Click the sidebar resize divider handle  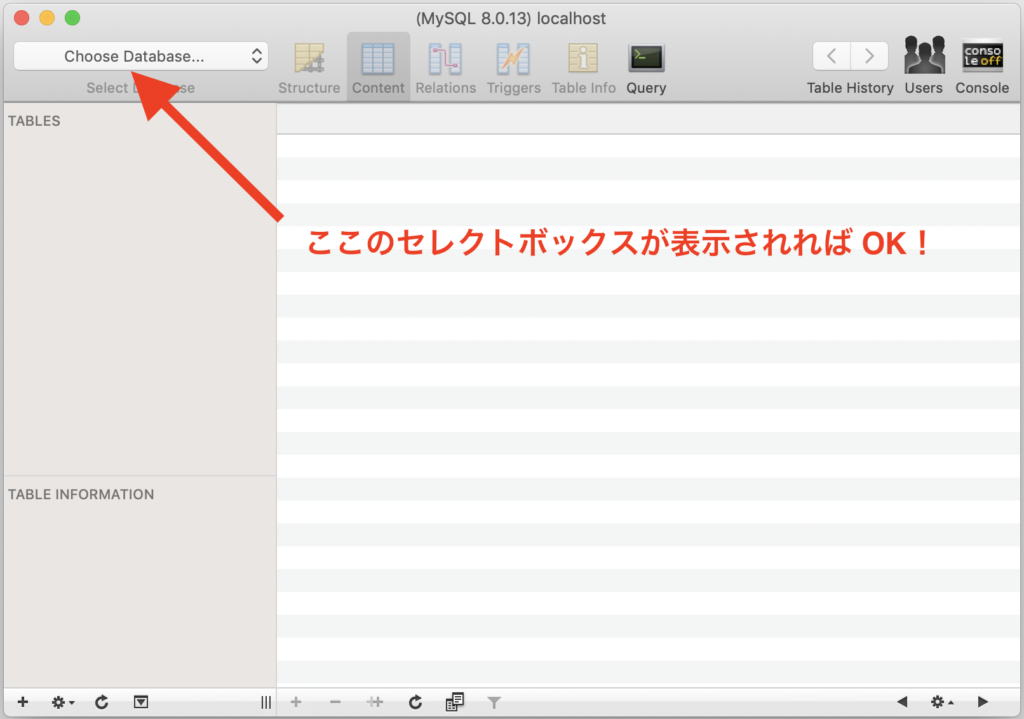[x=265, y=702]
